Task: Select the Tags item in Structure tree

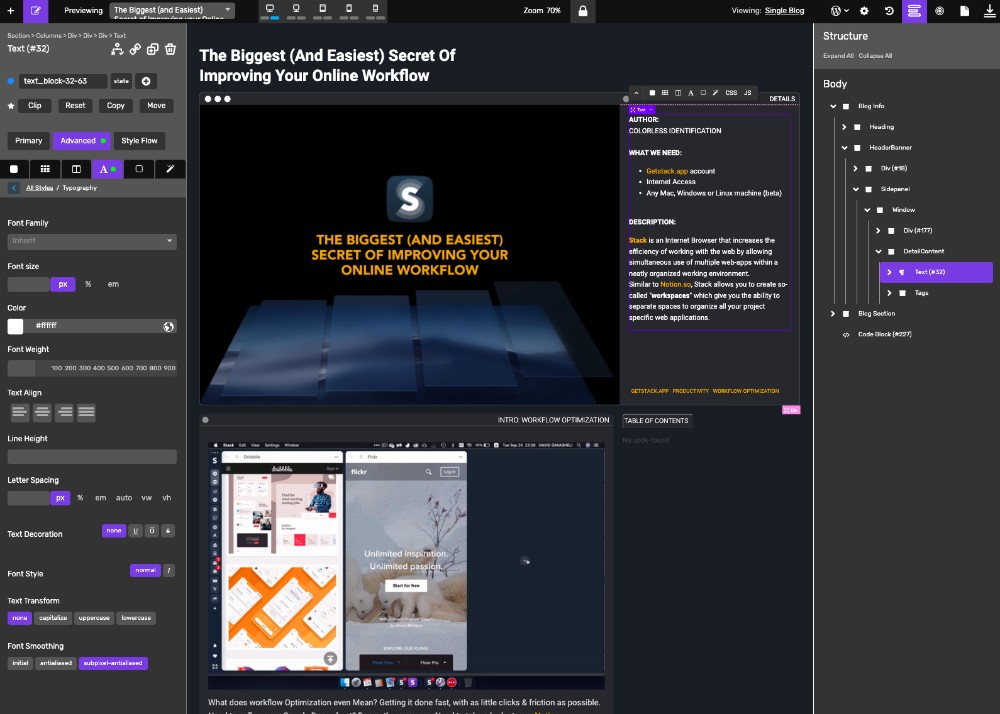Action: pyautogui.click(x=922, y=293)
